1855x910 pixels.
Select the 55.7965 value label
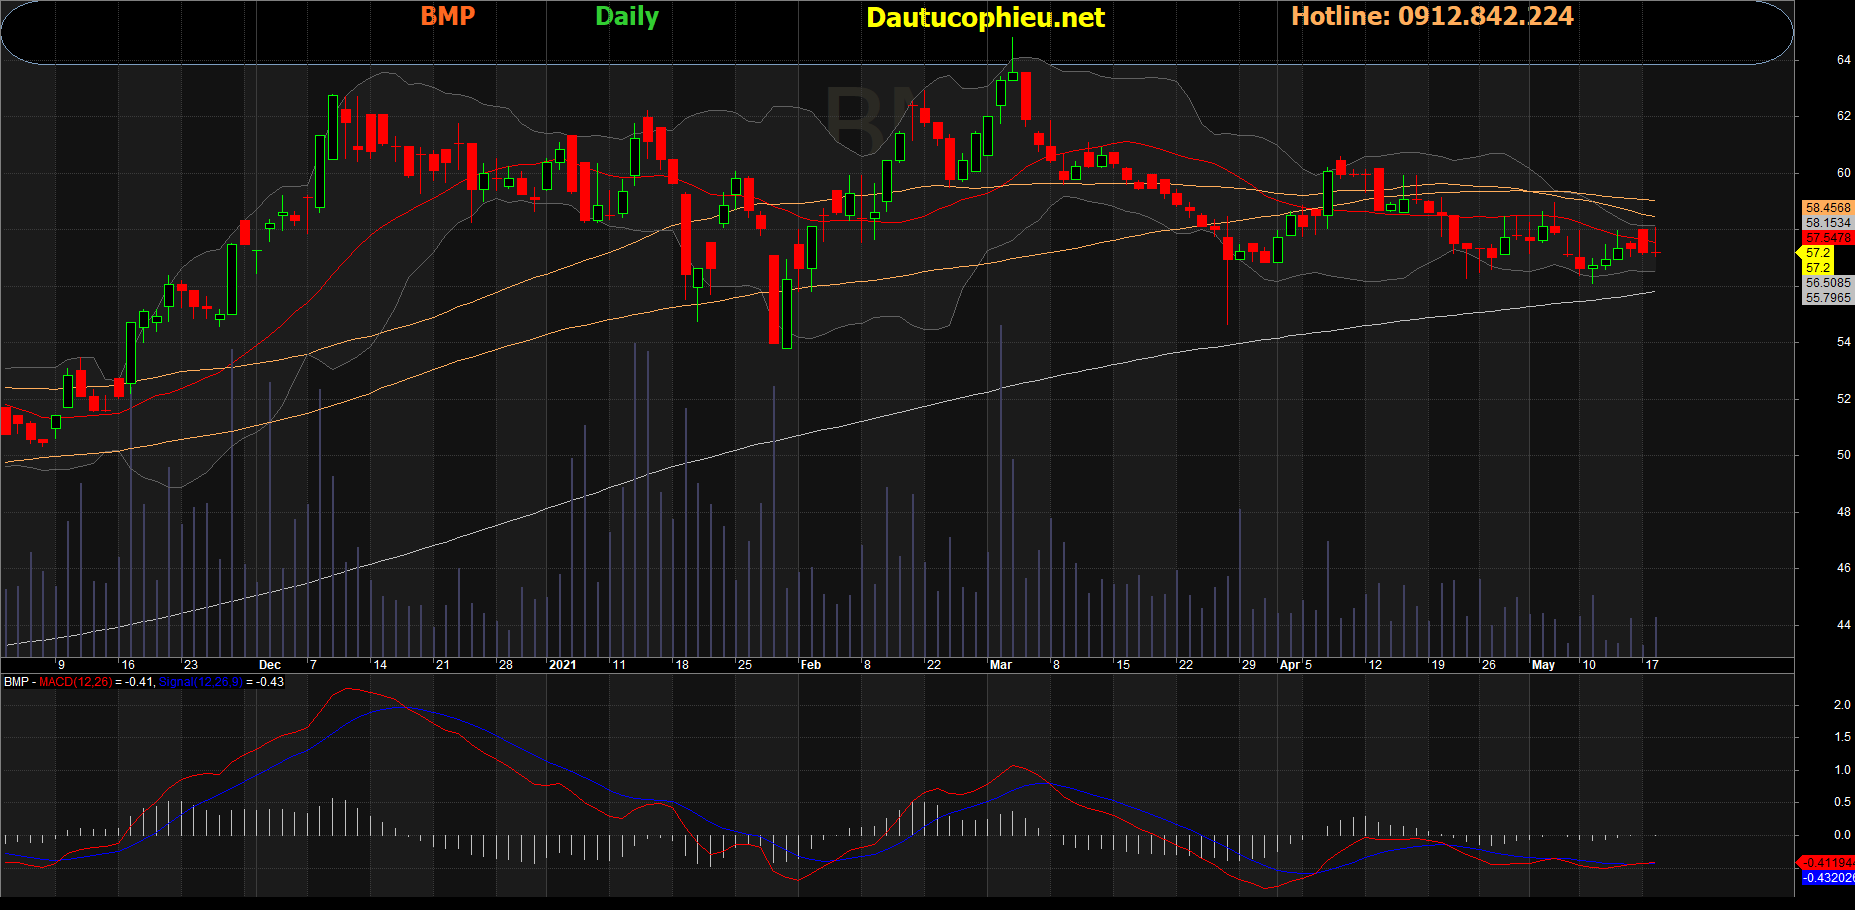point(1828,298)
